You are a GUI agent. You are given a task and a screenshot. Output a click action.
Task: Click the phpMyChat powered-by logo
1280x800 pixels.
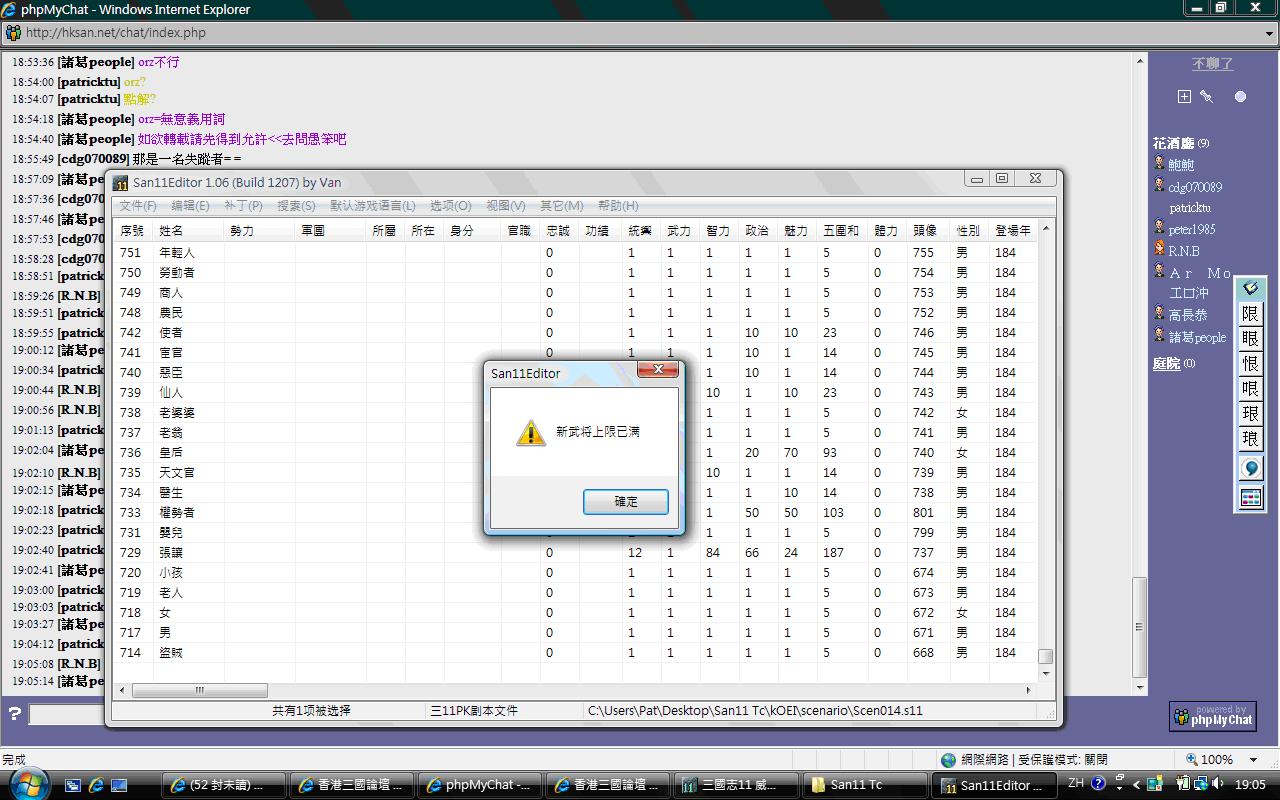click(1212, 716)
